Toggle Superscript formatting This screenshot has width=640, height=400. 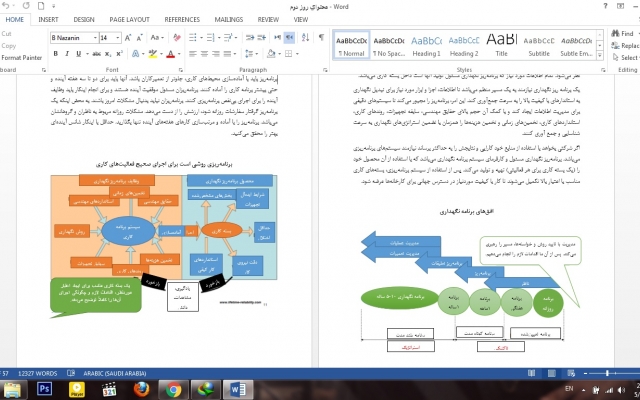[119, 53]
